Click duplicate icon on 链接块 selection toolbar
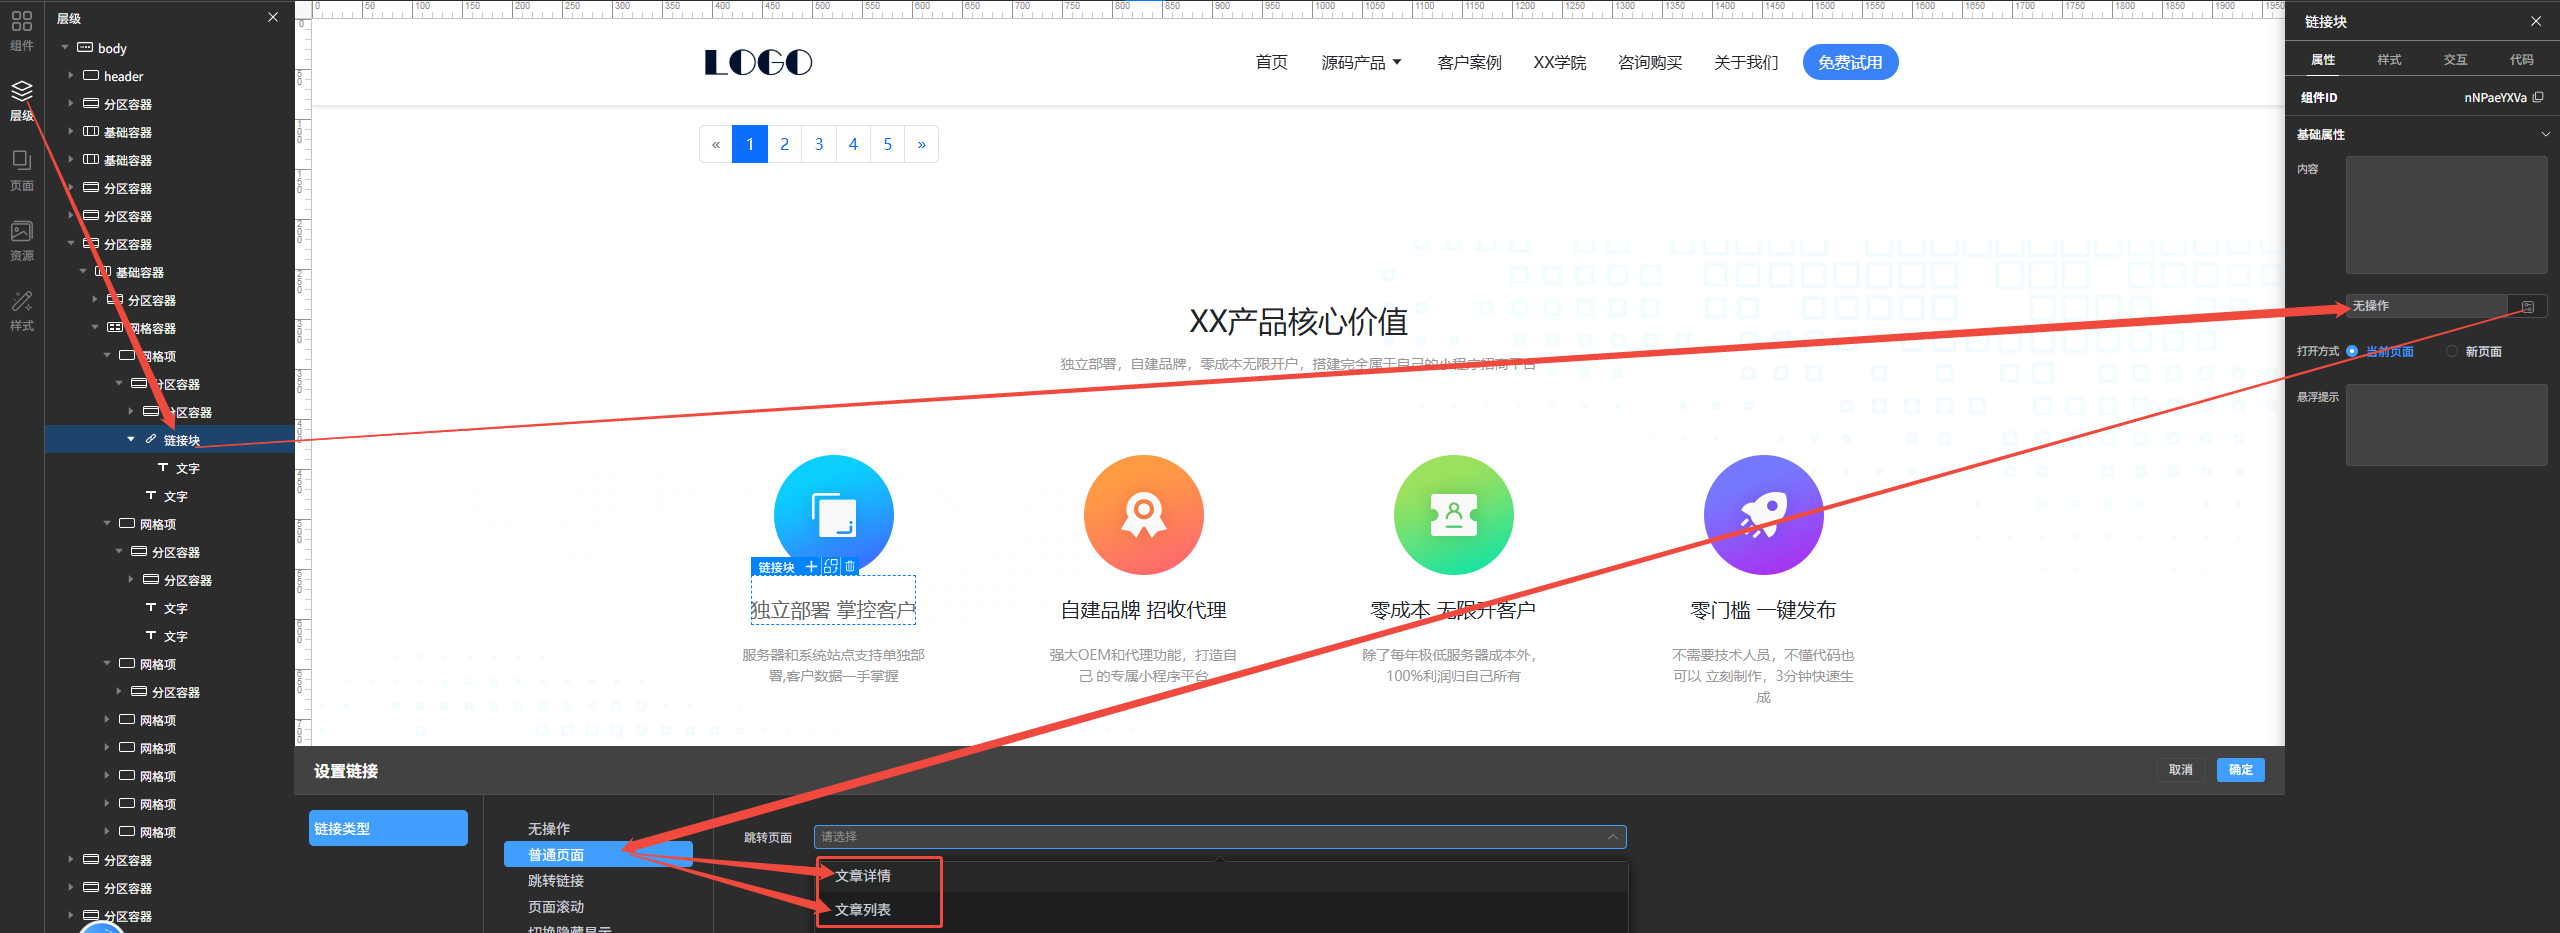The image size is (2560, 933). pyautogui.click(x=831, y=567)
